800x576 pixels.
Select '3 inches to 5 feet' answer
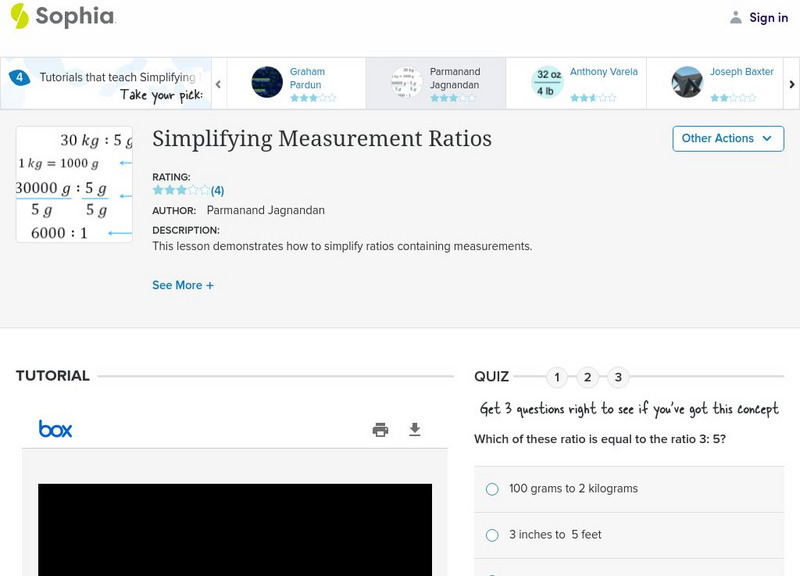[491, 535]
